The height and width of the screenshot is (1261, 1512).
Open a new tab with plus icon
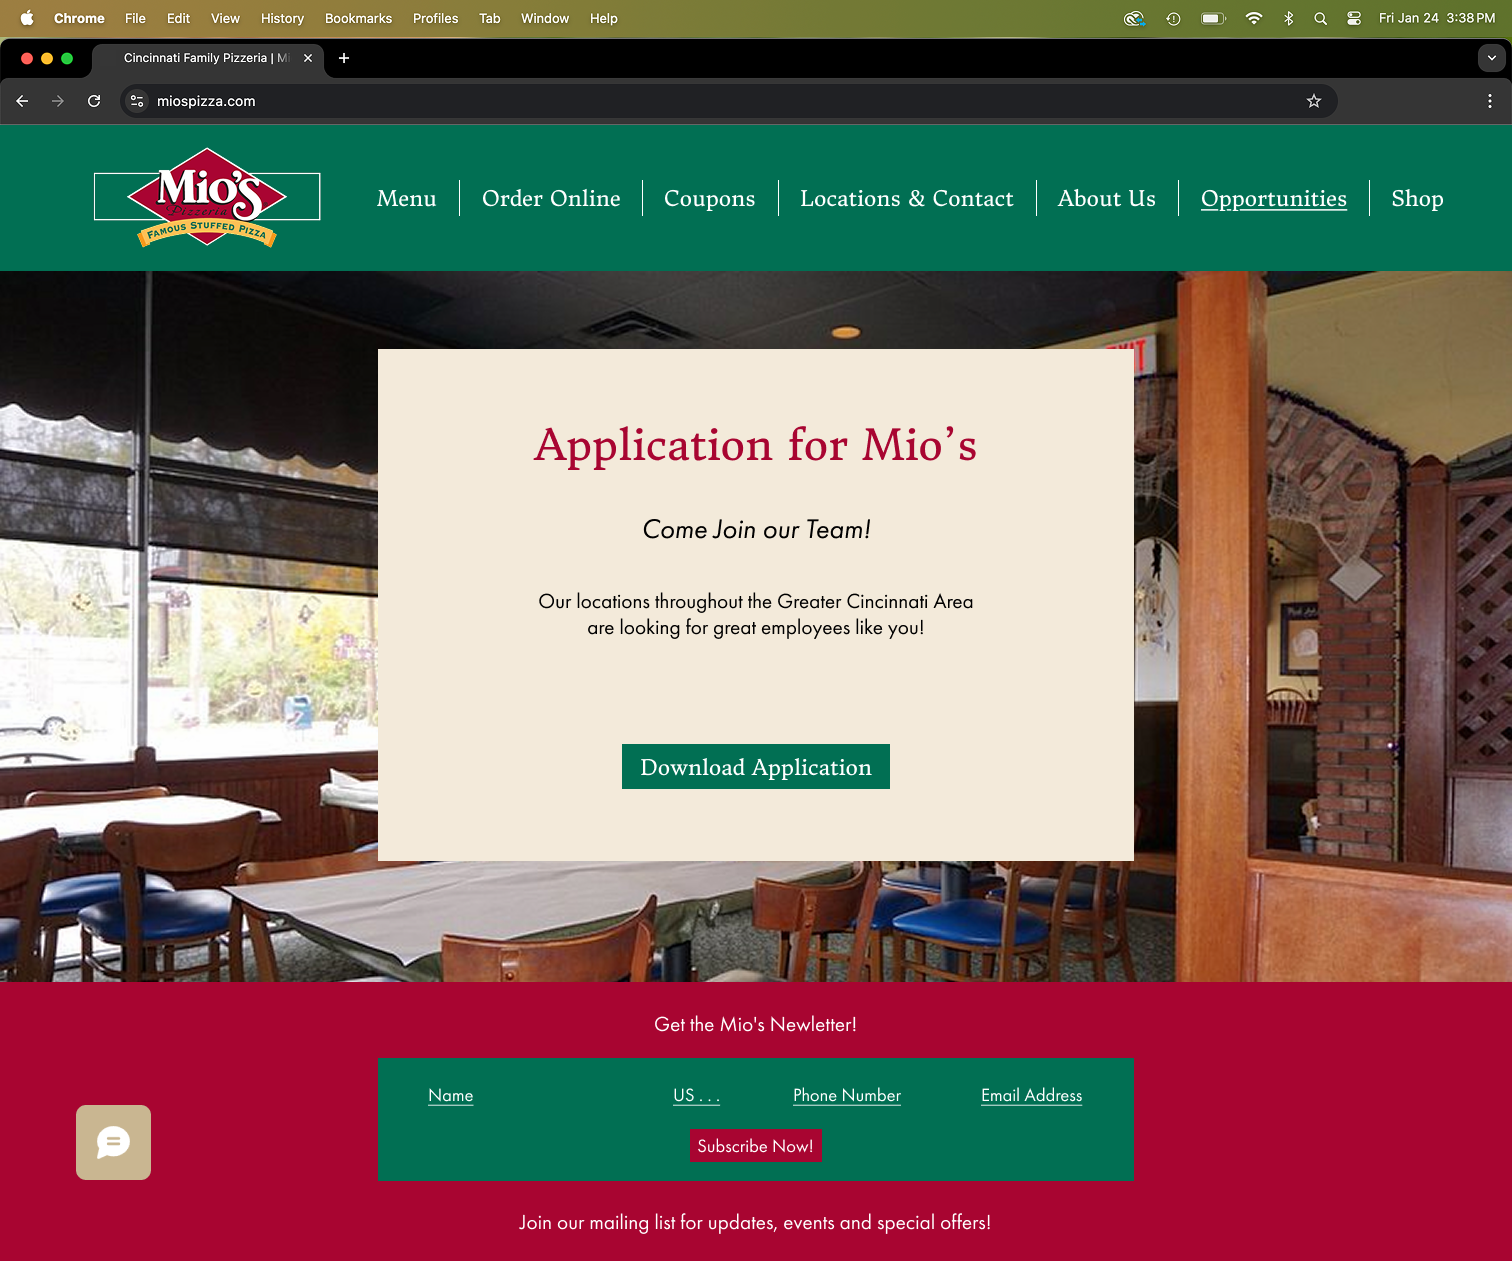pyautogui.click(x=344, y=58)
